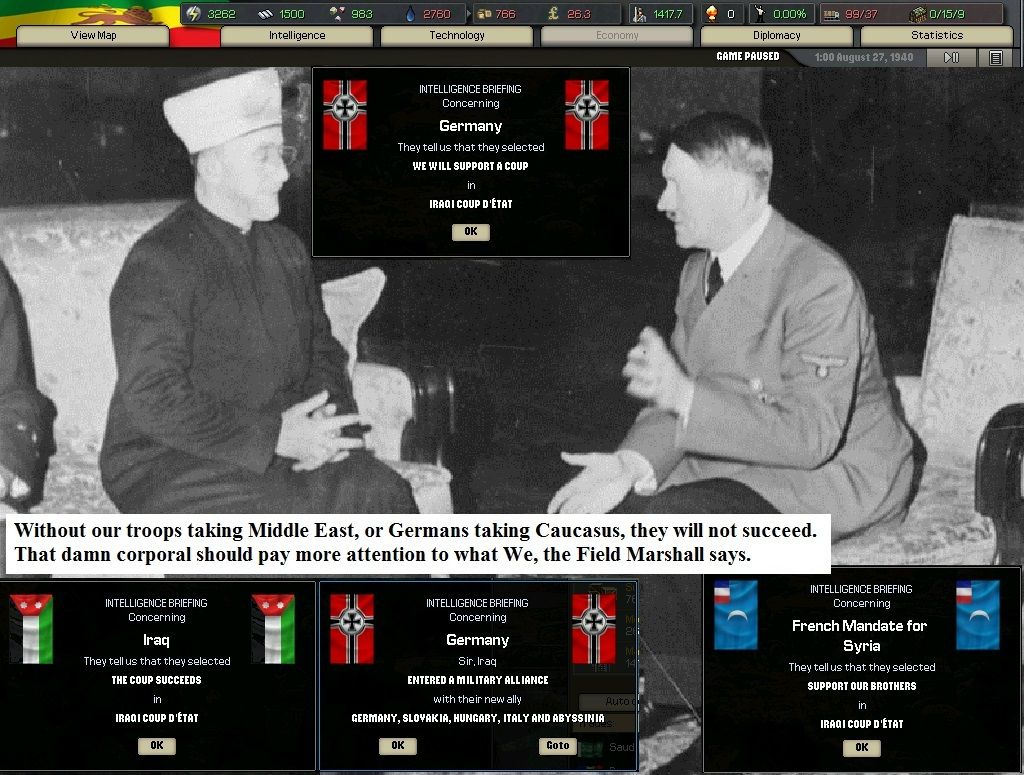This screenshot has height=775, width=1024.
Task: Click the Crude Oil droplet icon
Action: coord(409,14)
